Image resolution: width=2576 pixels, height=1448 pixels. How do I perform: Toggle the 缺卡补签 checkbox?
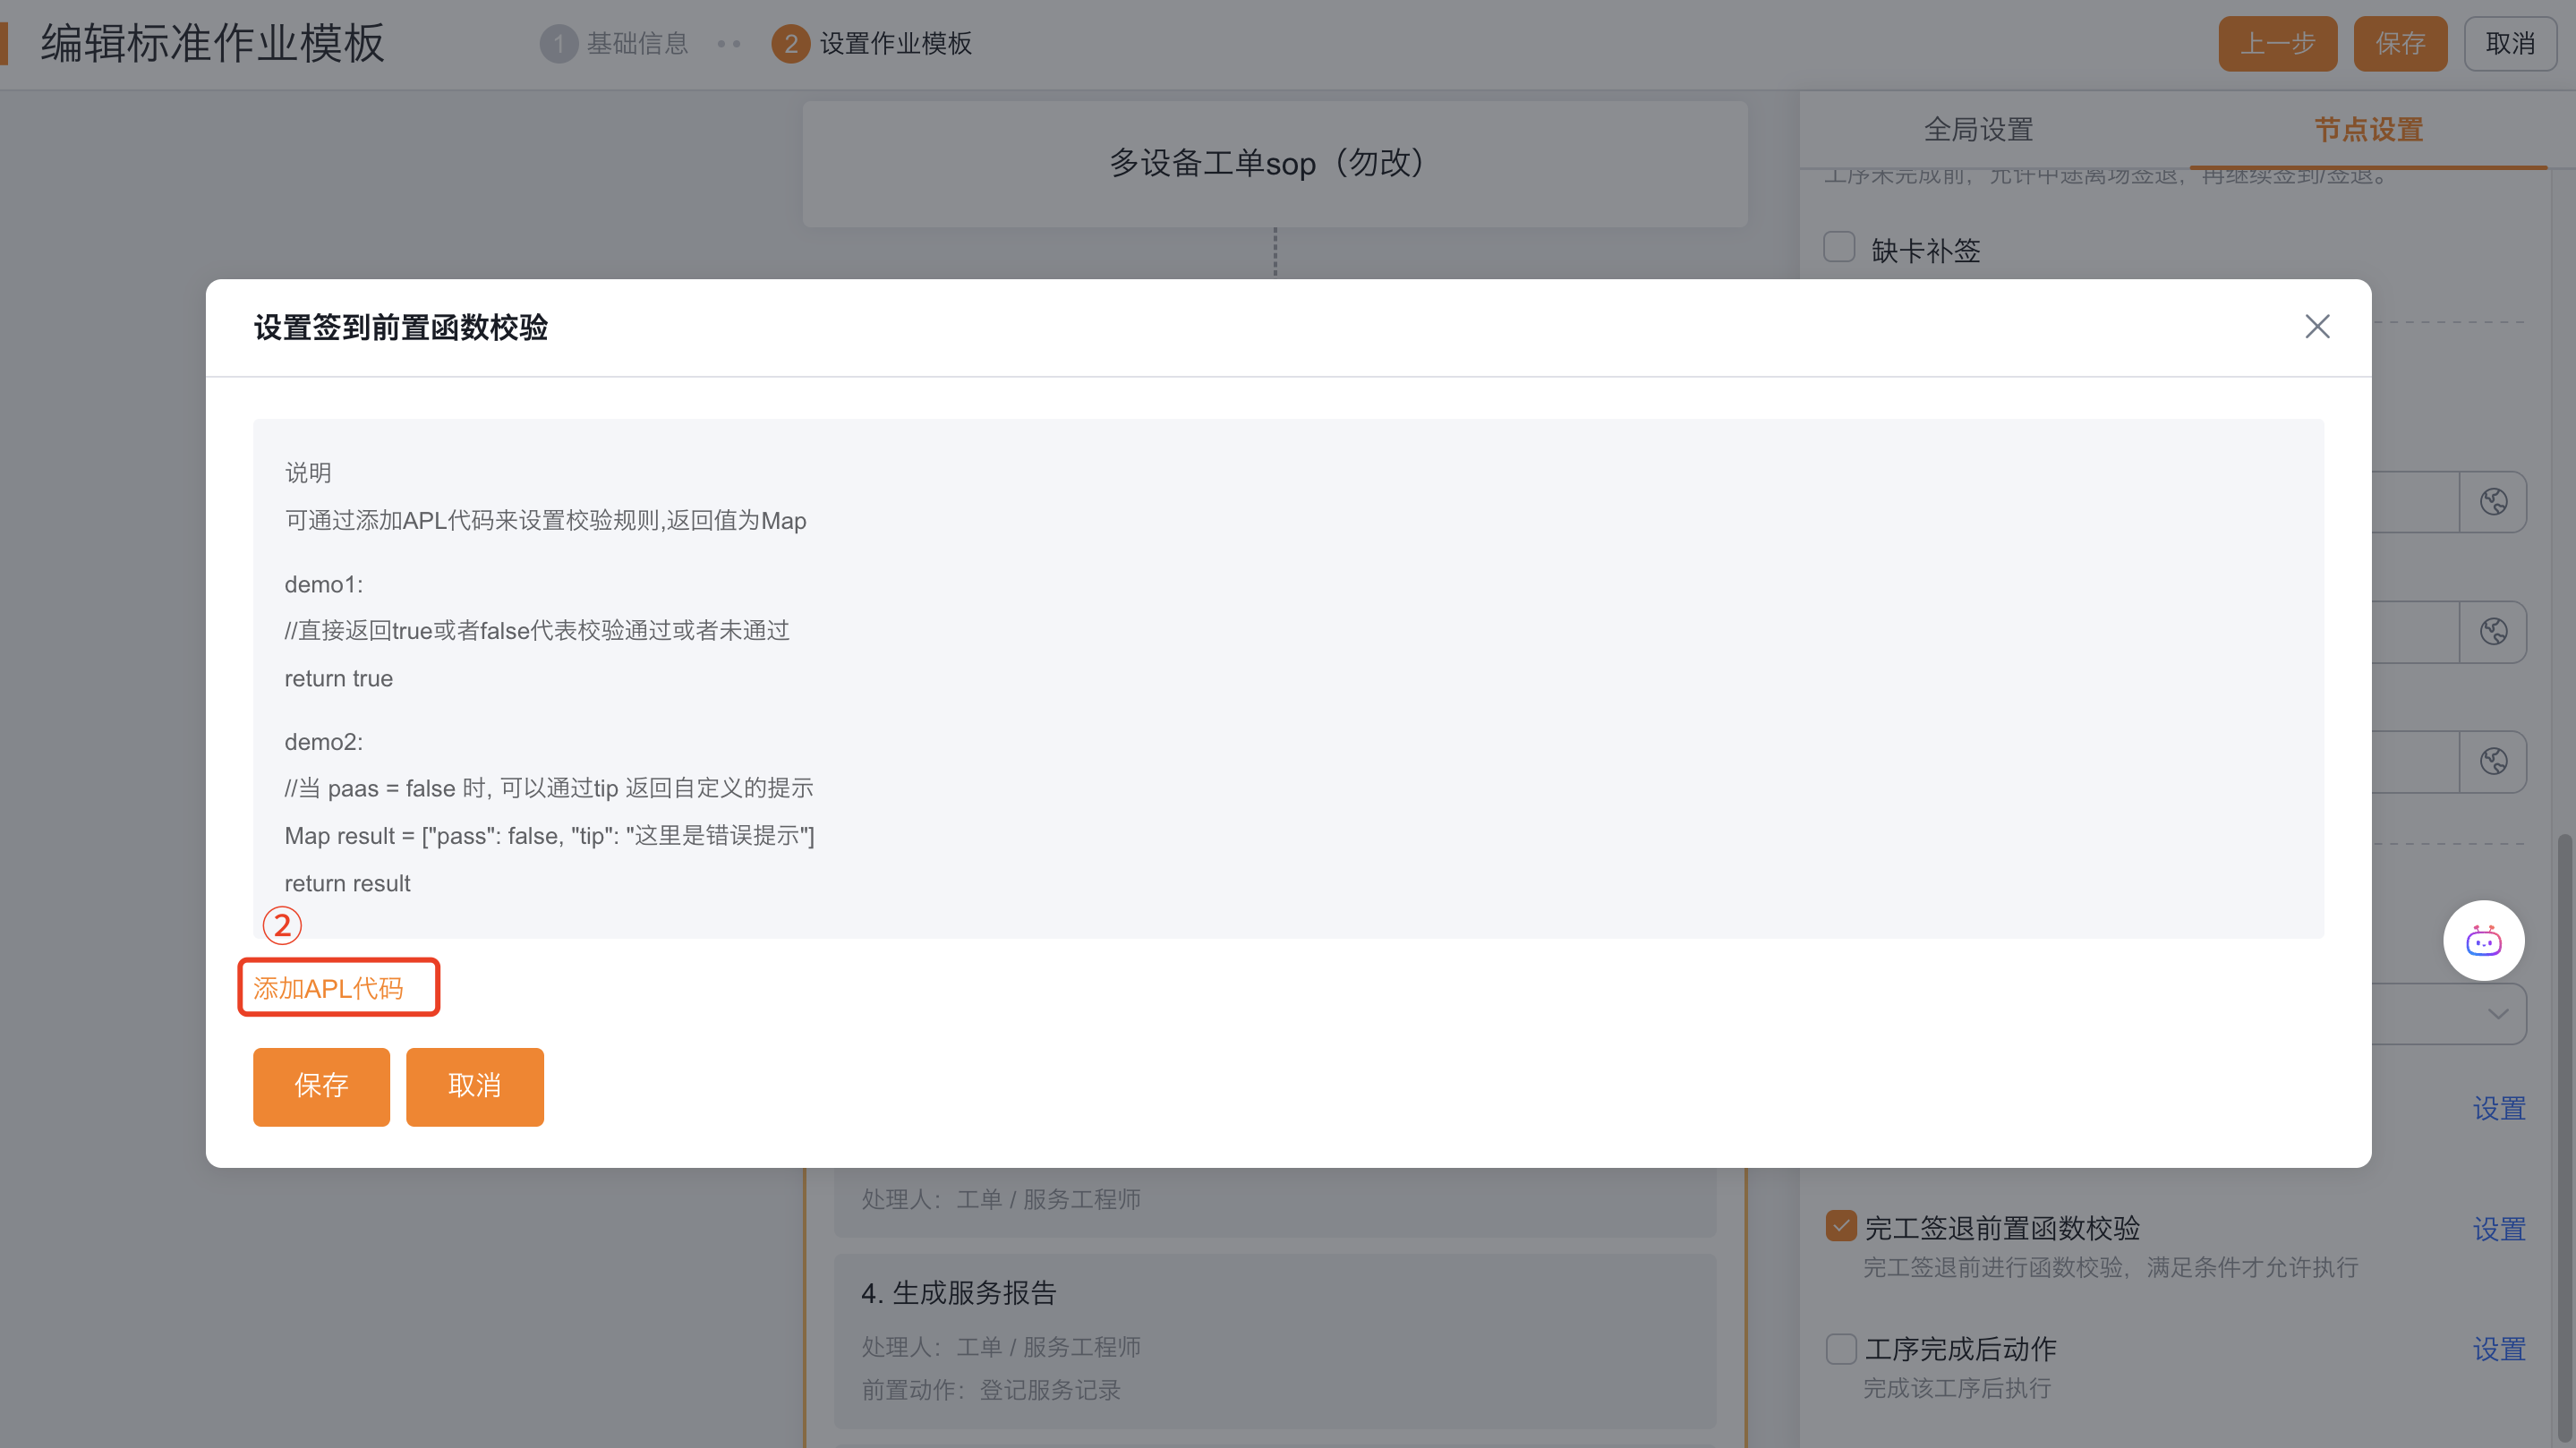pyautogui.click(x=1839, y=248)
